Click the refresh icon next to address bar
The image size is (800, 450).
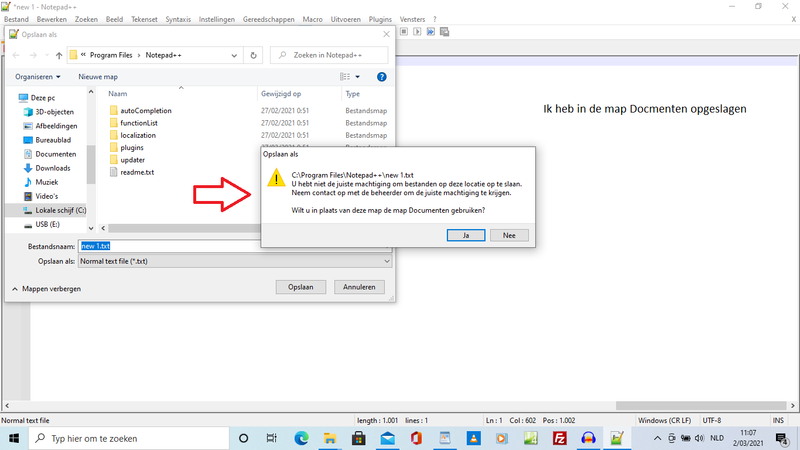(x=253, y=55)
